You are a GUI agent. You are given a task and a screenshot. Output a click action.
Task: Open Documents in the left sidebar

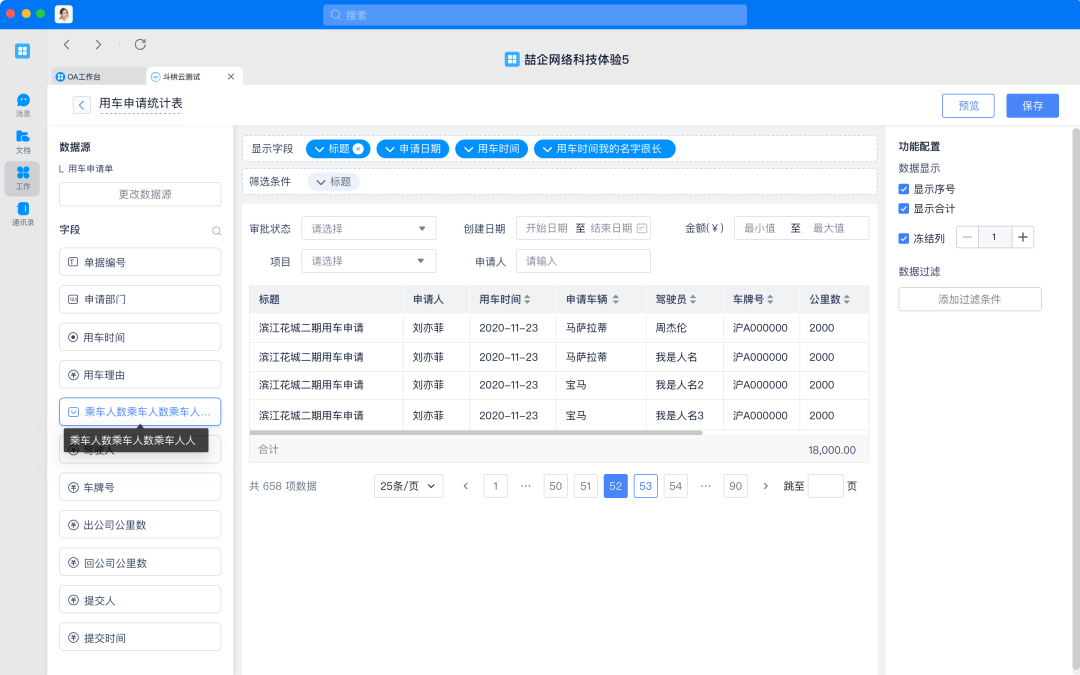23,140
